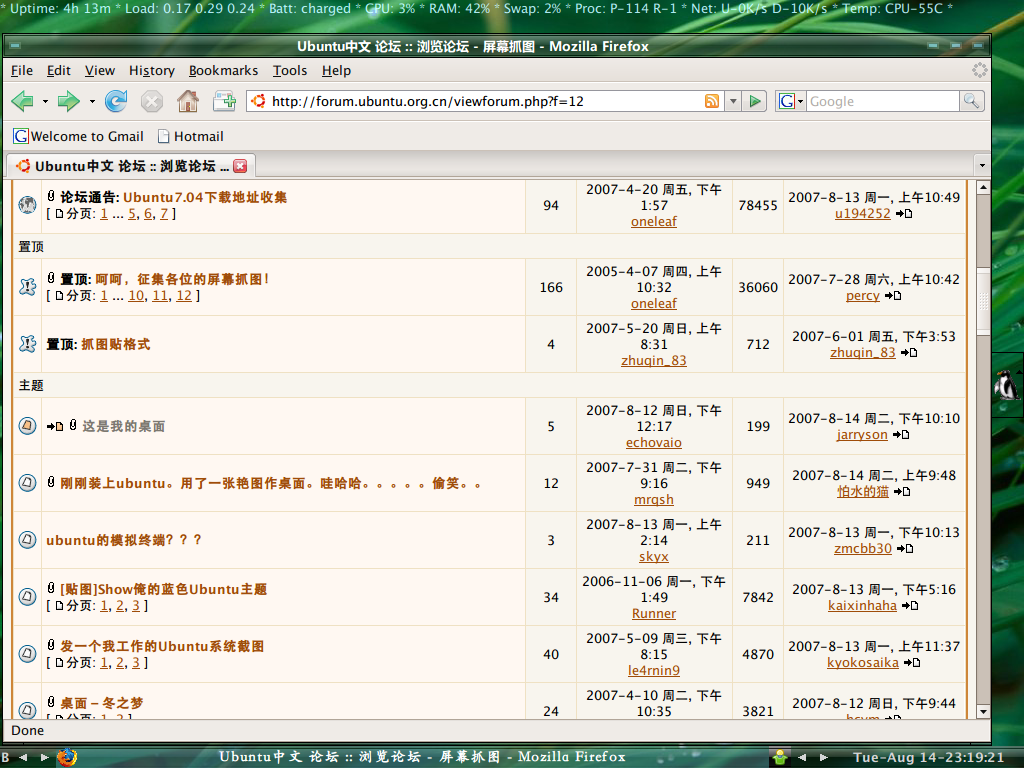Click the Firefox taskbar window title entry
The width and height of the screenshot is (1024, 768).
pos(422,757)
